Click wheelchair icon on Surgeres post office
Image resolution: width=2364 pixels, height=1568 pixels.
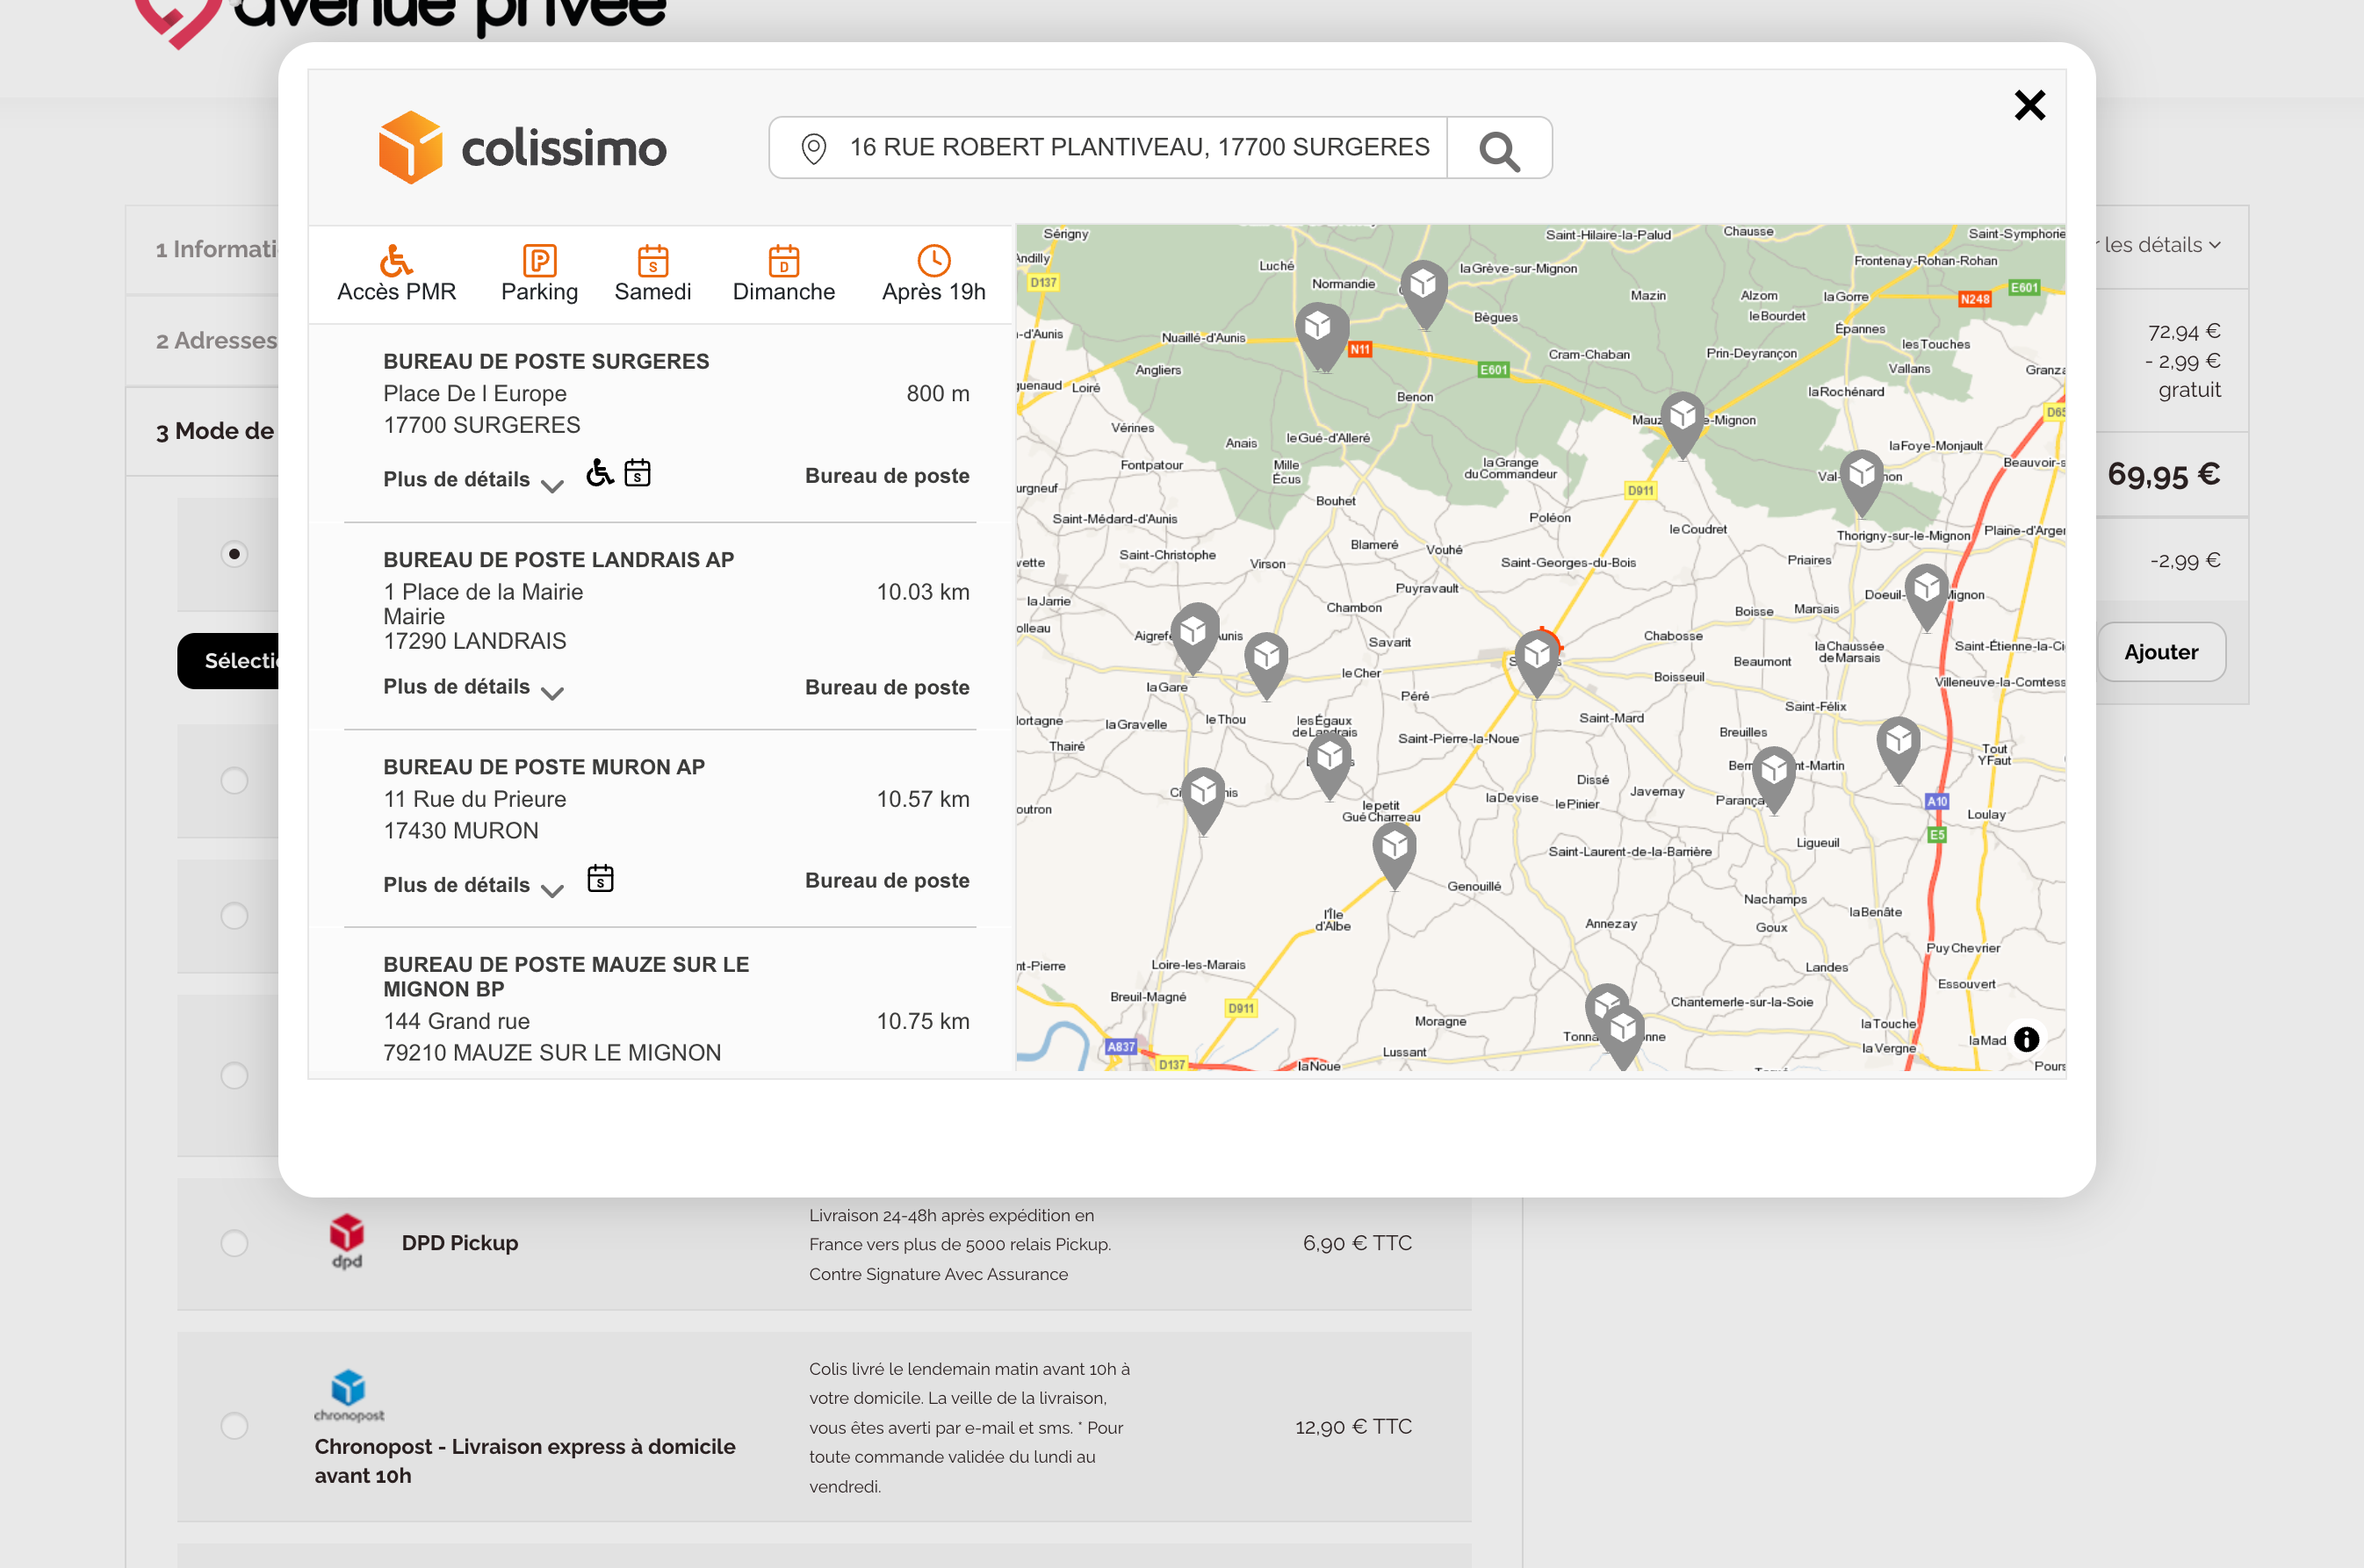pos(599,472)
